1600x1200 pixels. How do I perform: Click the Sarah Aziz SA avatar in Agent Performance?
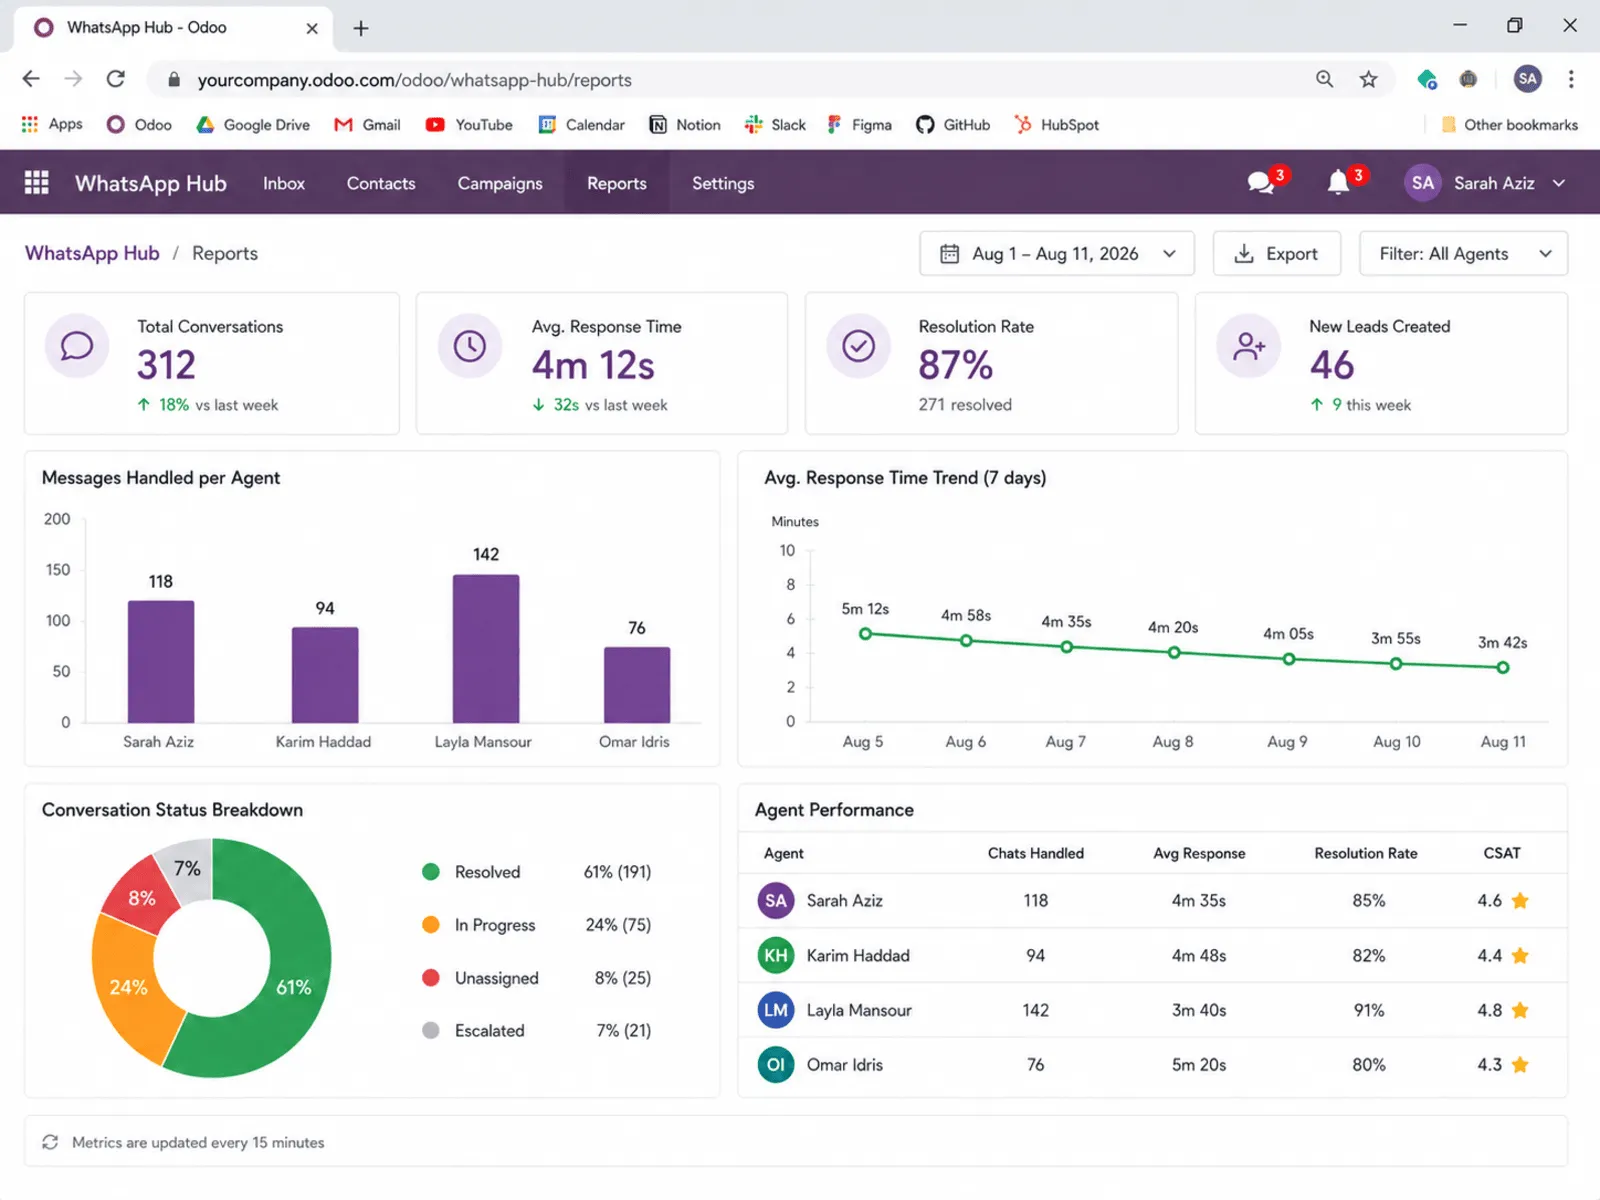click(776, 900)
